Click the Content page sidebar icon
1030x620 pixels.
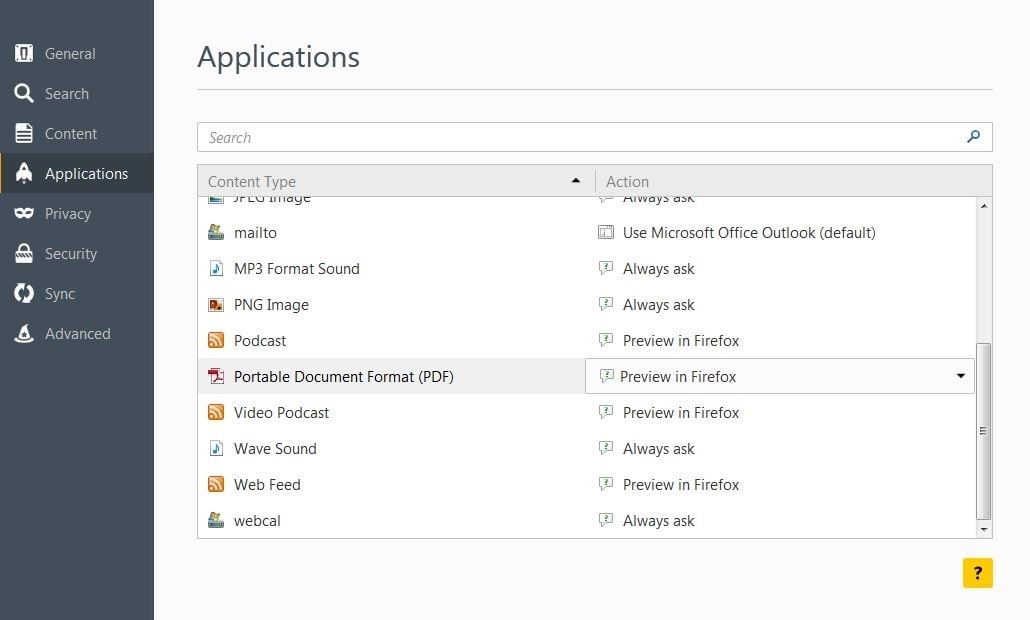(x=24, y=133)
